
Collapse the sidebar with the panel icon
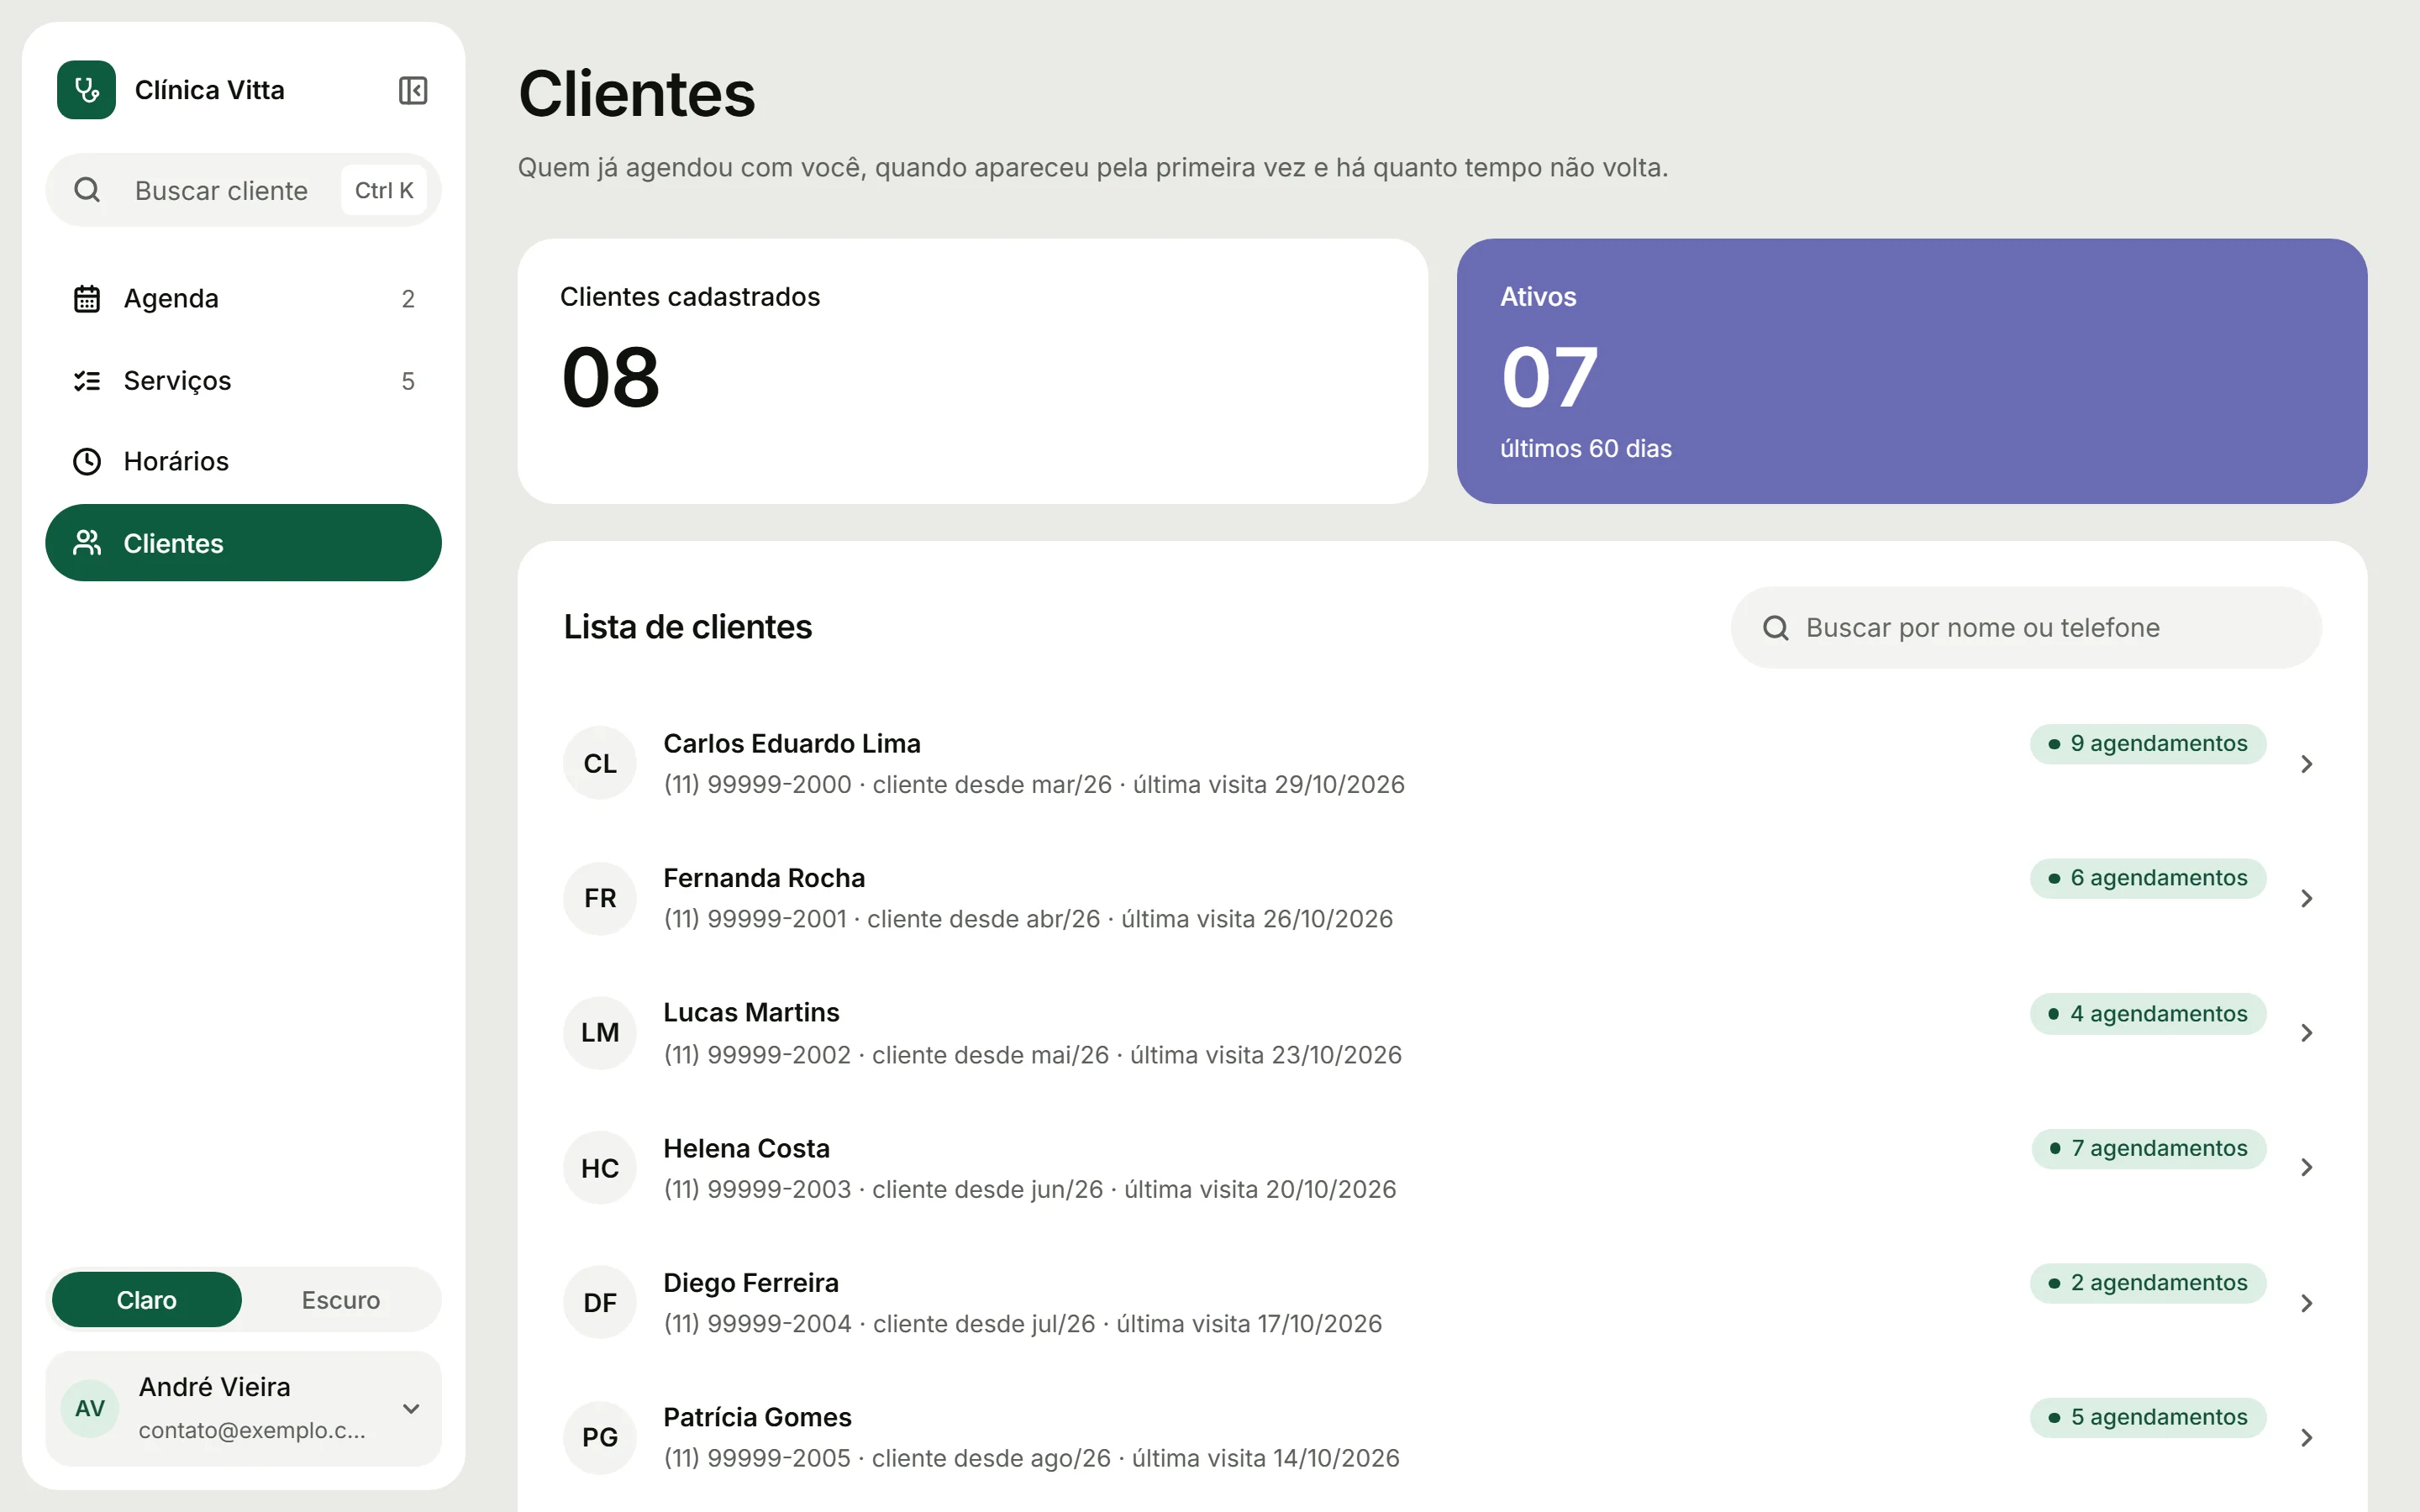click(413, 91)
